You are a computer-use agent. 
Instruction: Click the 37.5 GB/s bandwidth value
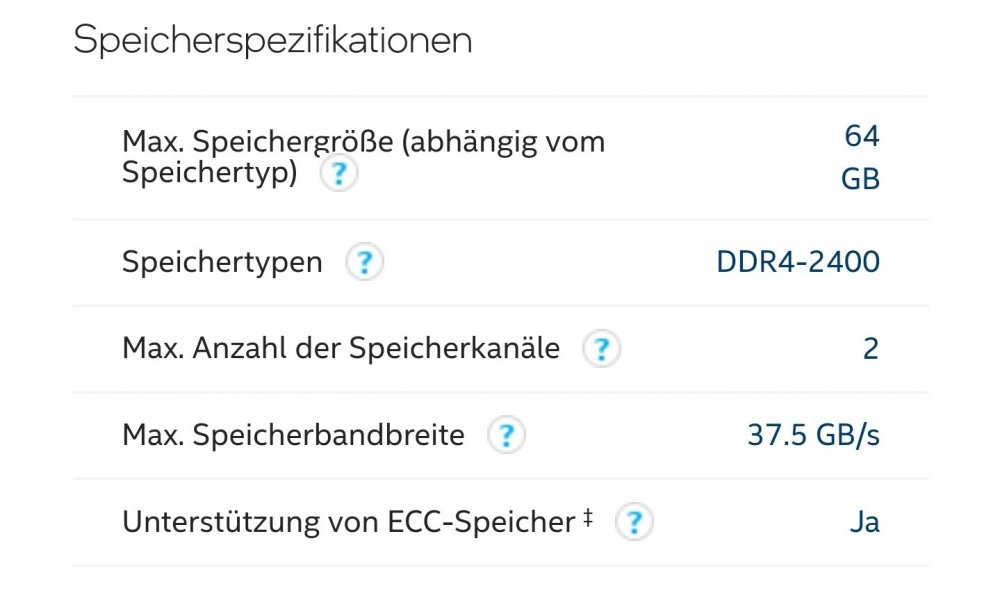814,435
